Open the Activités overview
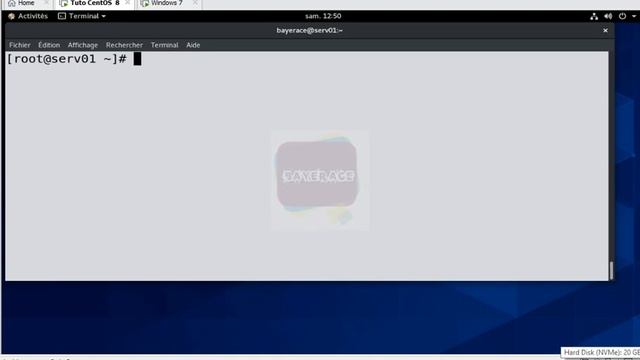 point(28,16)
